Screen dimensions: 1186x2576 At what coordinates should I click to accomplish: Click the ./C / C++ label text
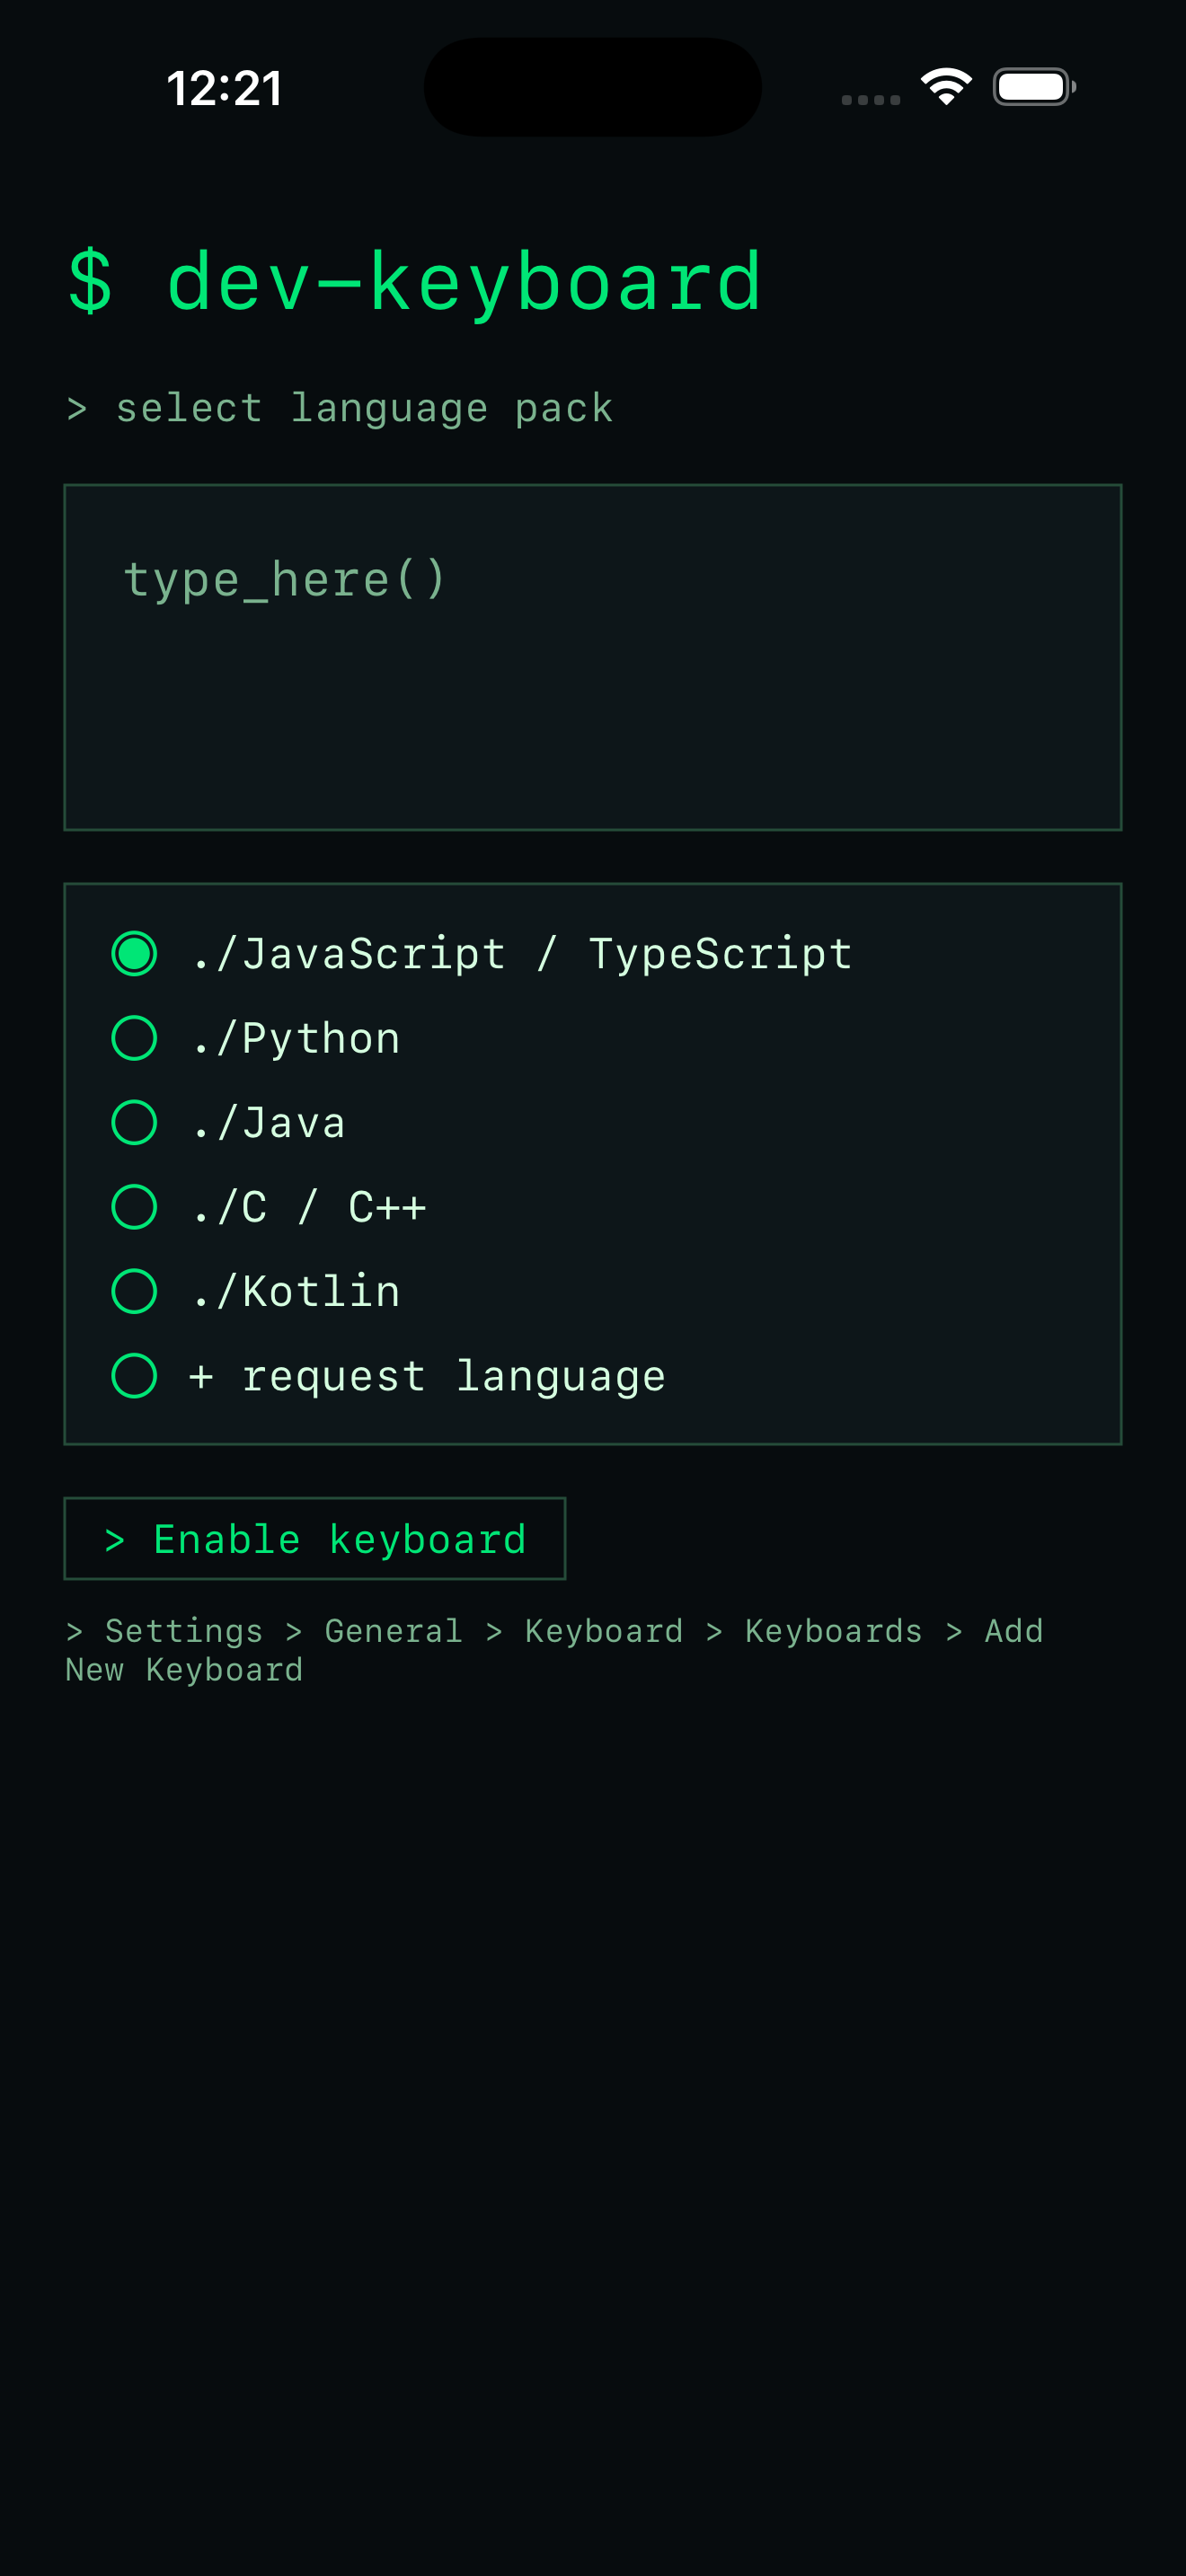(x=308, y=1207)
